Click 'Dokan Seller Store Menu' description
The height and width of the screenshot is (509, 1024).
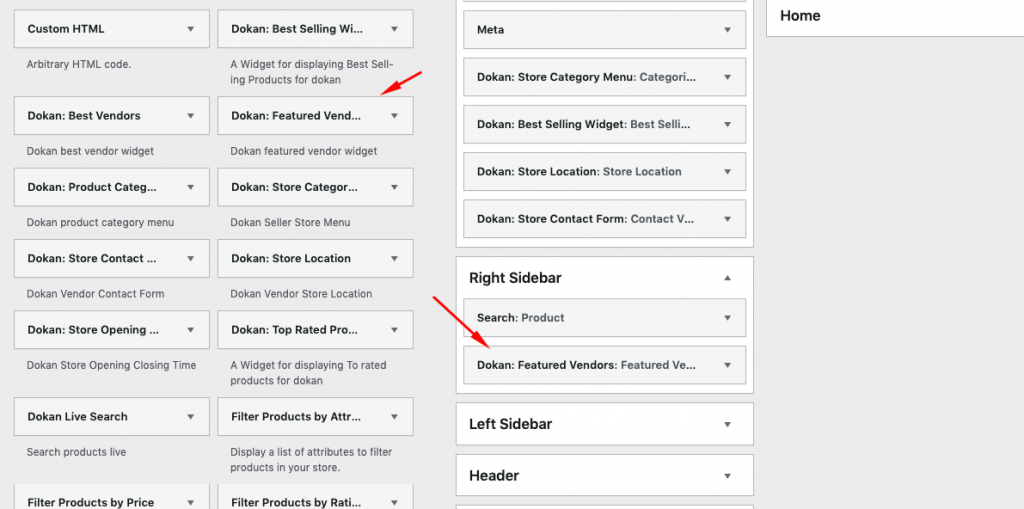290,222
